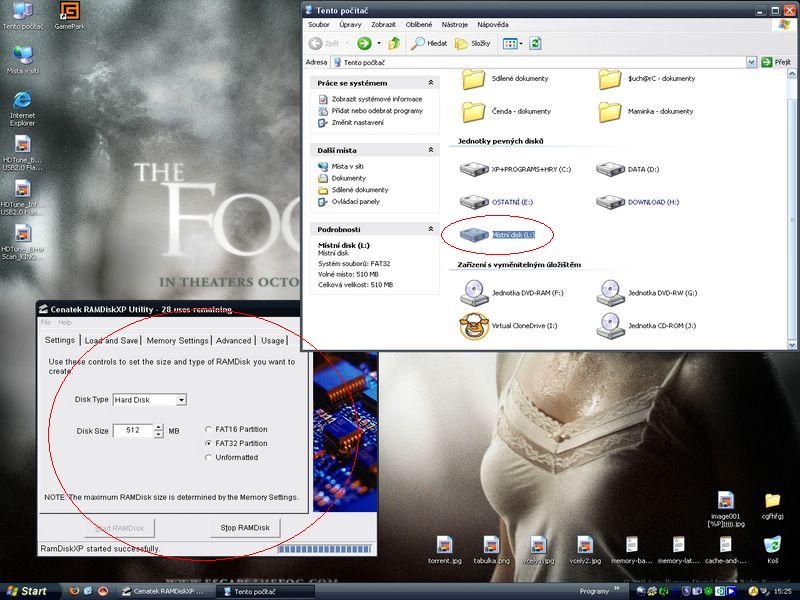Select the Sdílené dokumenty folder icon
Image resolution: width=800 pixels, height=600 pixels.
coord(473,79)
